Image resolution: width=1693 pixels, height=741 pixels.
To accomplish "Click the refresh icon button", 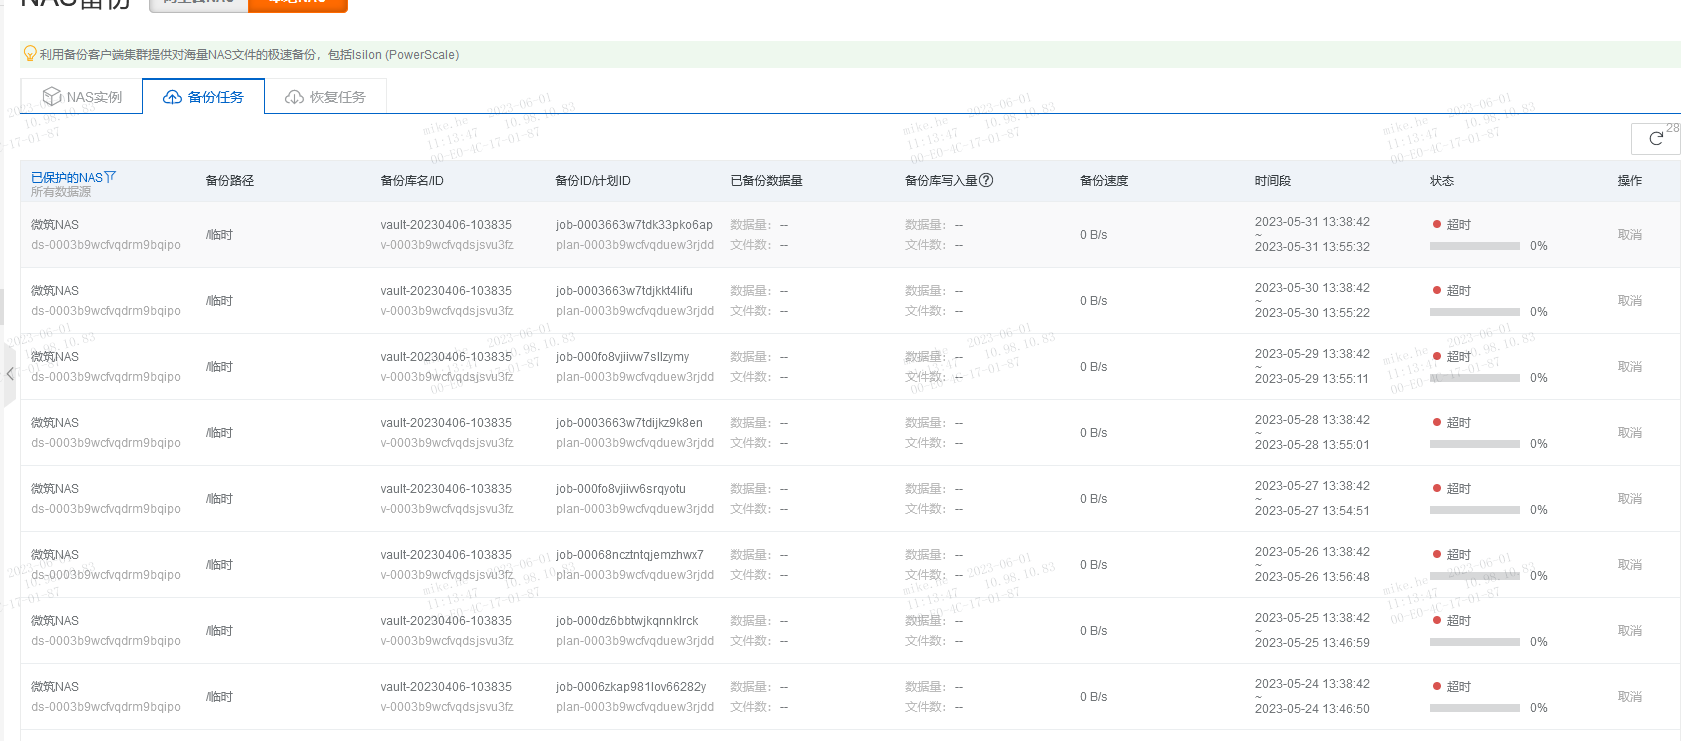I will click(x=1655, y=139).
